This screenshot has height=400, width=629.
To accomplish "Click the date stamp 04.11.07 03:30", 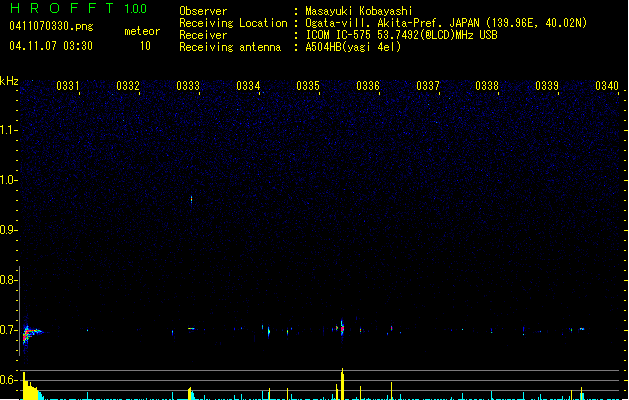I will click(x=51, y=46).
